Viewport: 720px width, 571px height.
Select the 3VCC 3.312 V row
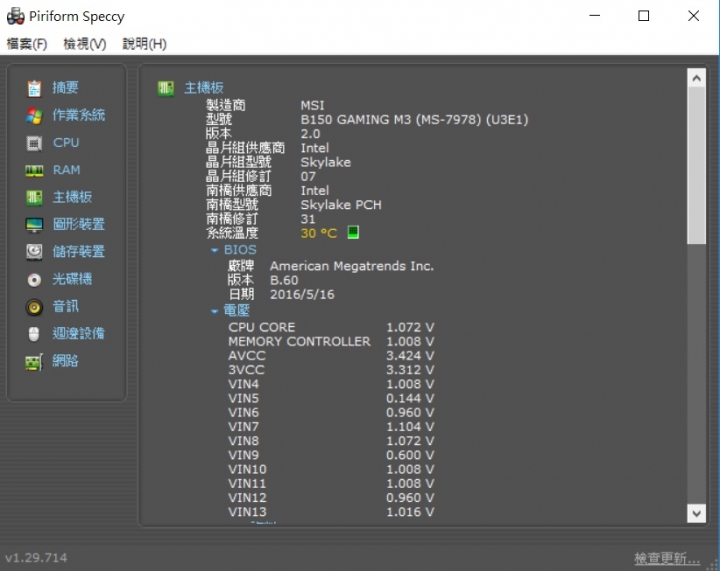(x=331, y=370)
